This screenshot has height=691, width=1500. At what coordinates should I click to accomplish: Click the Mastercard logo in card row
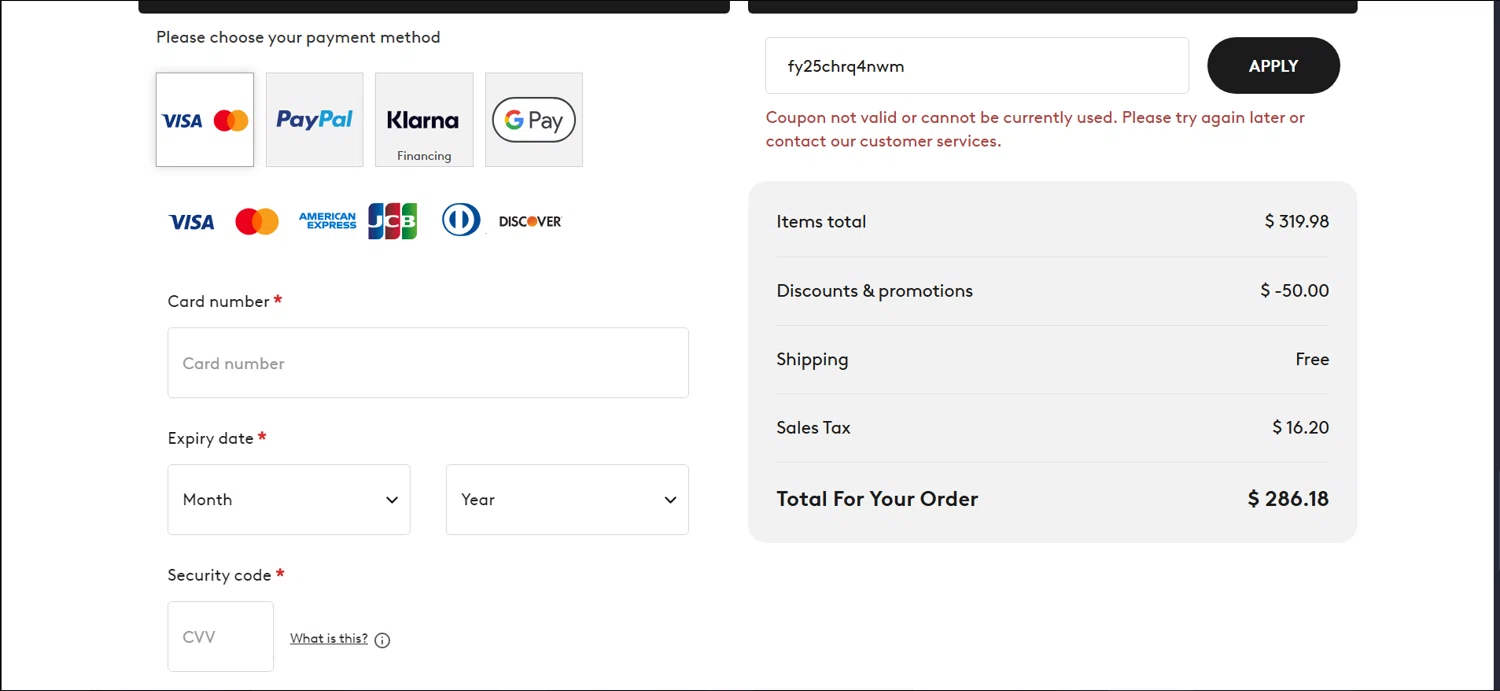(x=257, y=222)
